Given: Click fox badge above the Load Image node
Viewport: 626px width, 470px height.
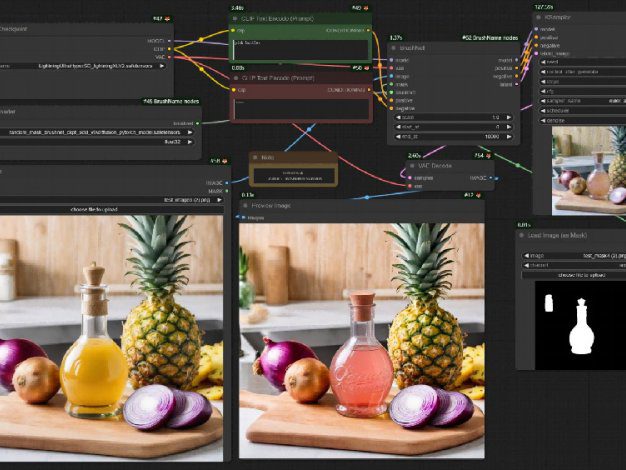Looking at the screenshot, I should [224, 161].
